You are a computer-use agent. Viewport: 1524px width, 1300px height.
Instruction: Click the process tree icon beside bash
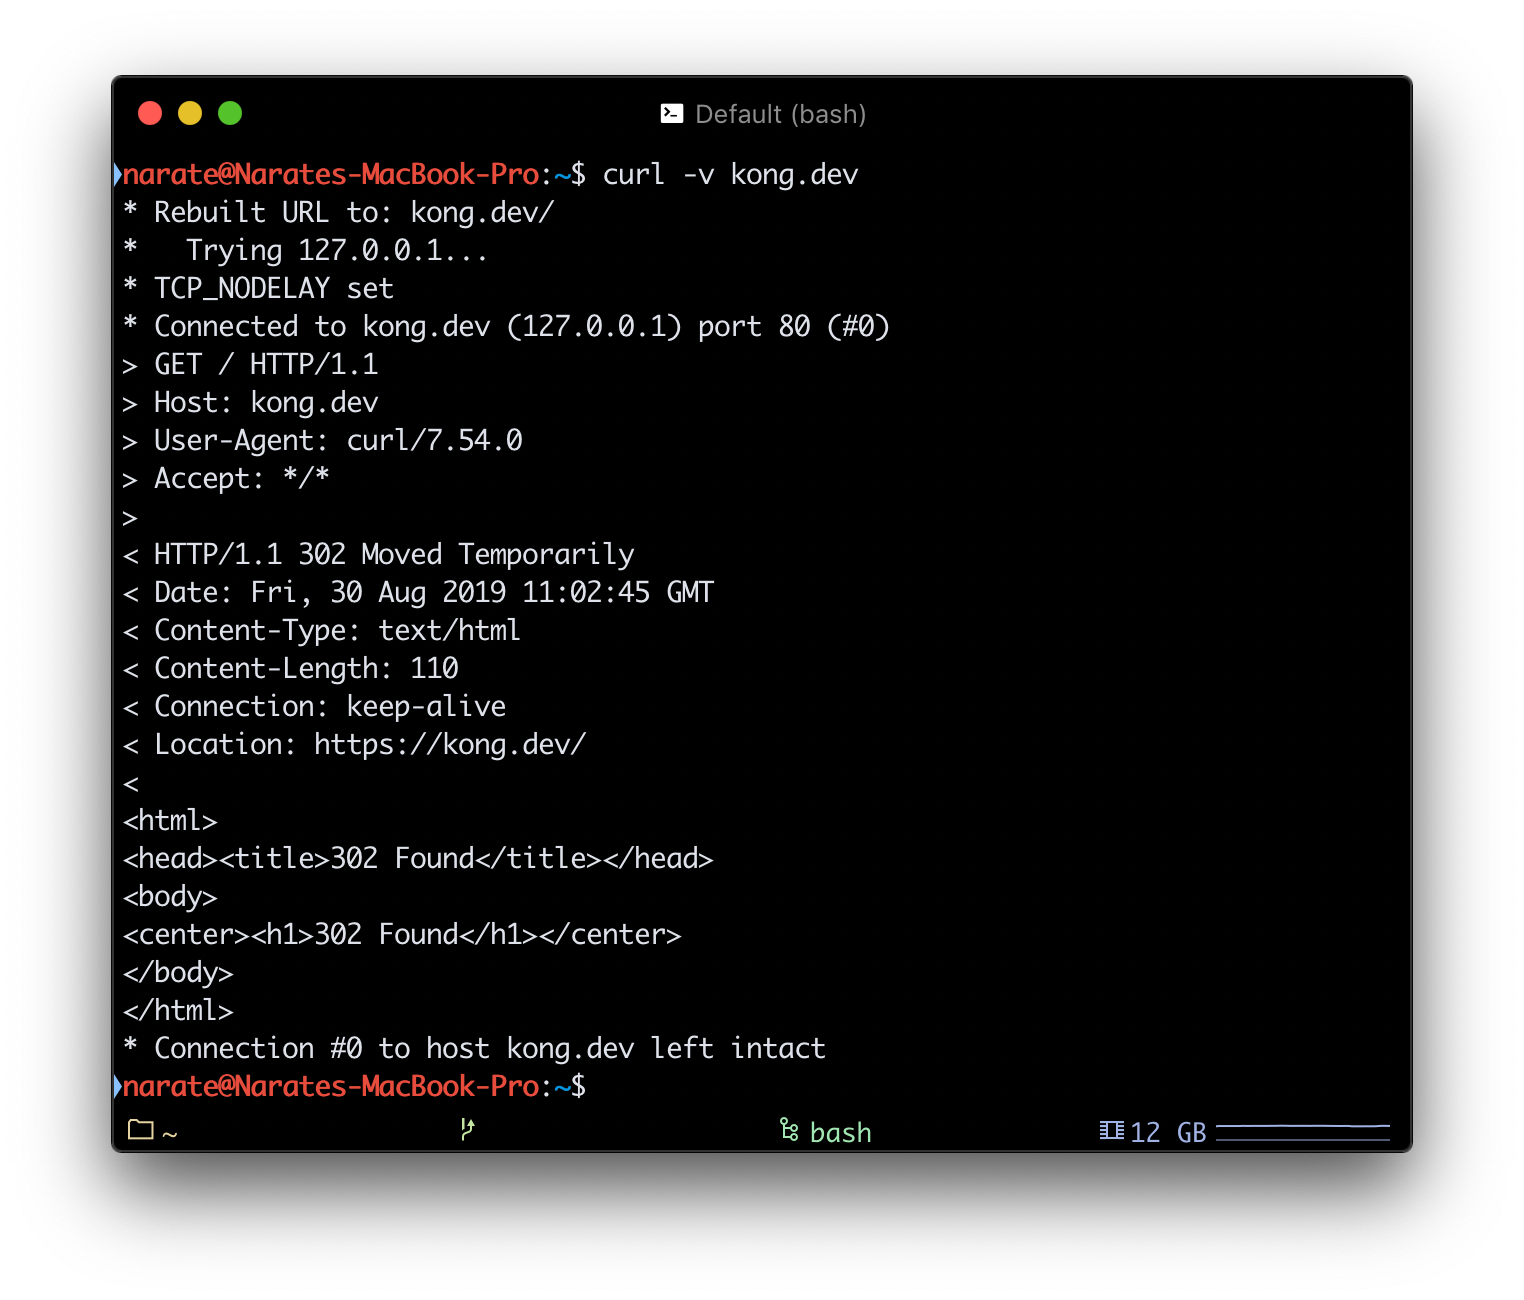pos(789,1130)
